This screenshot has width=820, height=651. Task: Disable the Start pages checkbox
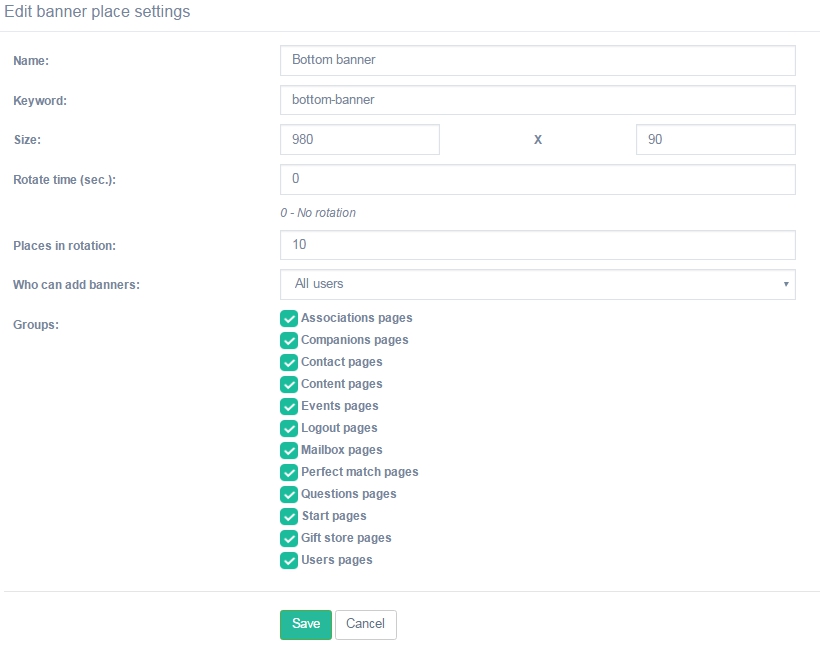tap(289, 516)
